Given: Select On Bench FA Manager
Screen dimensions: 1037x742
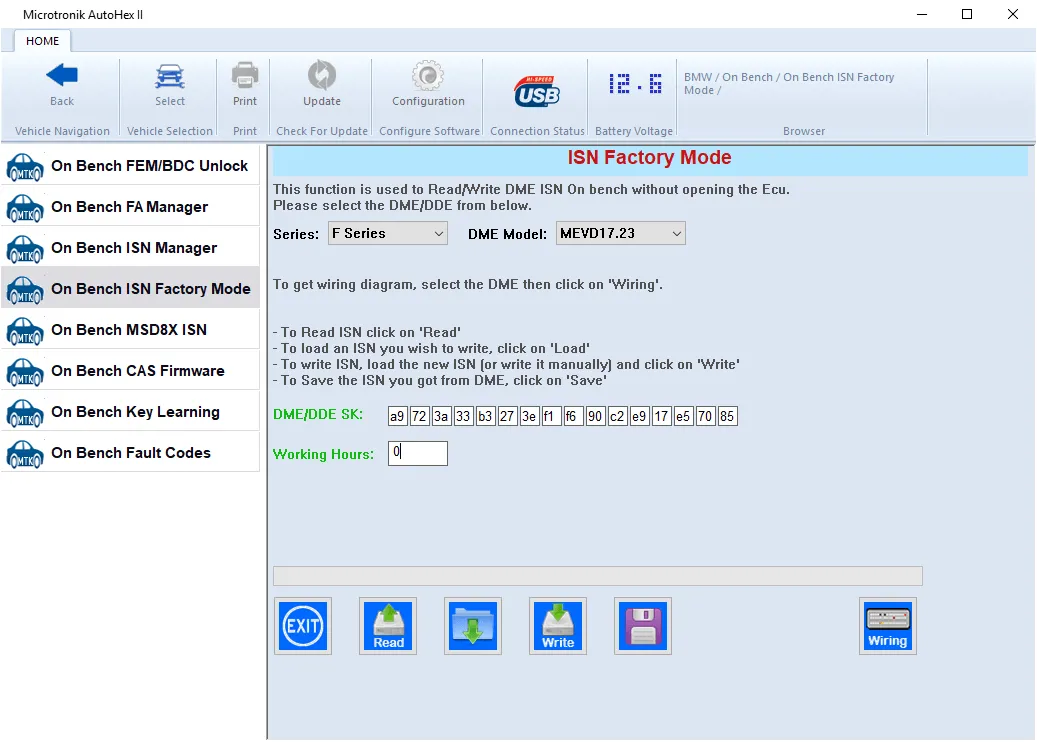Looking at the screenshot, I should pos(130,207).
